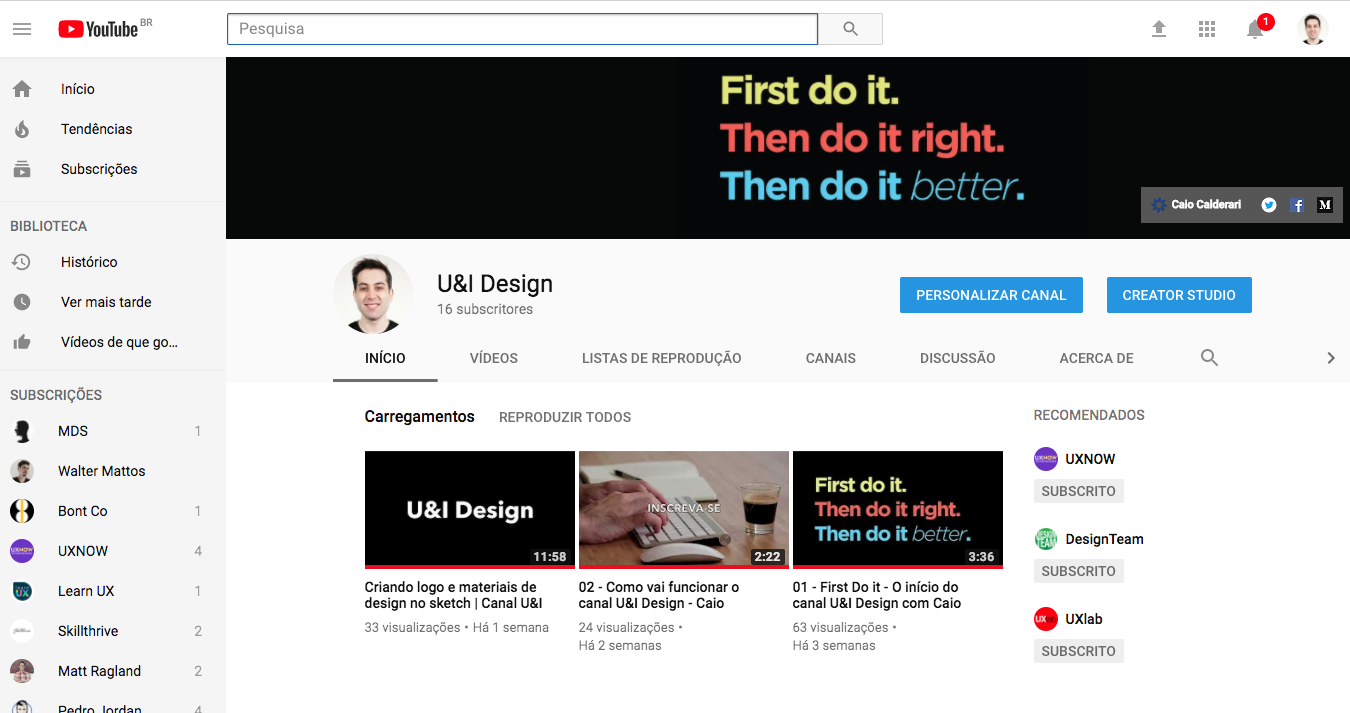Open the hamburger guide menu
Image resolution: width=1350 pixels, height=713 pixels.
22,29
